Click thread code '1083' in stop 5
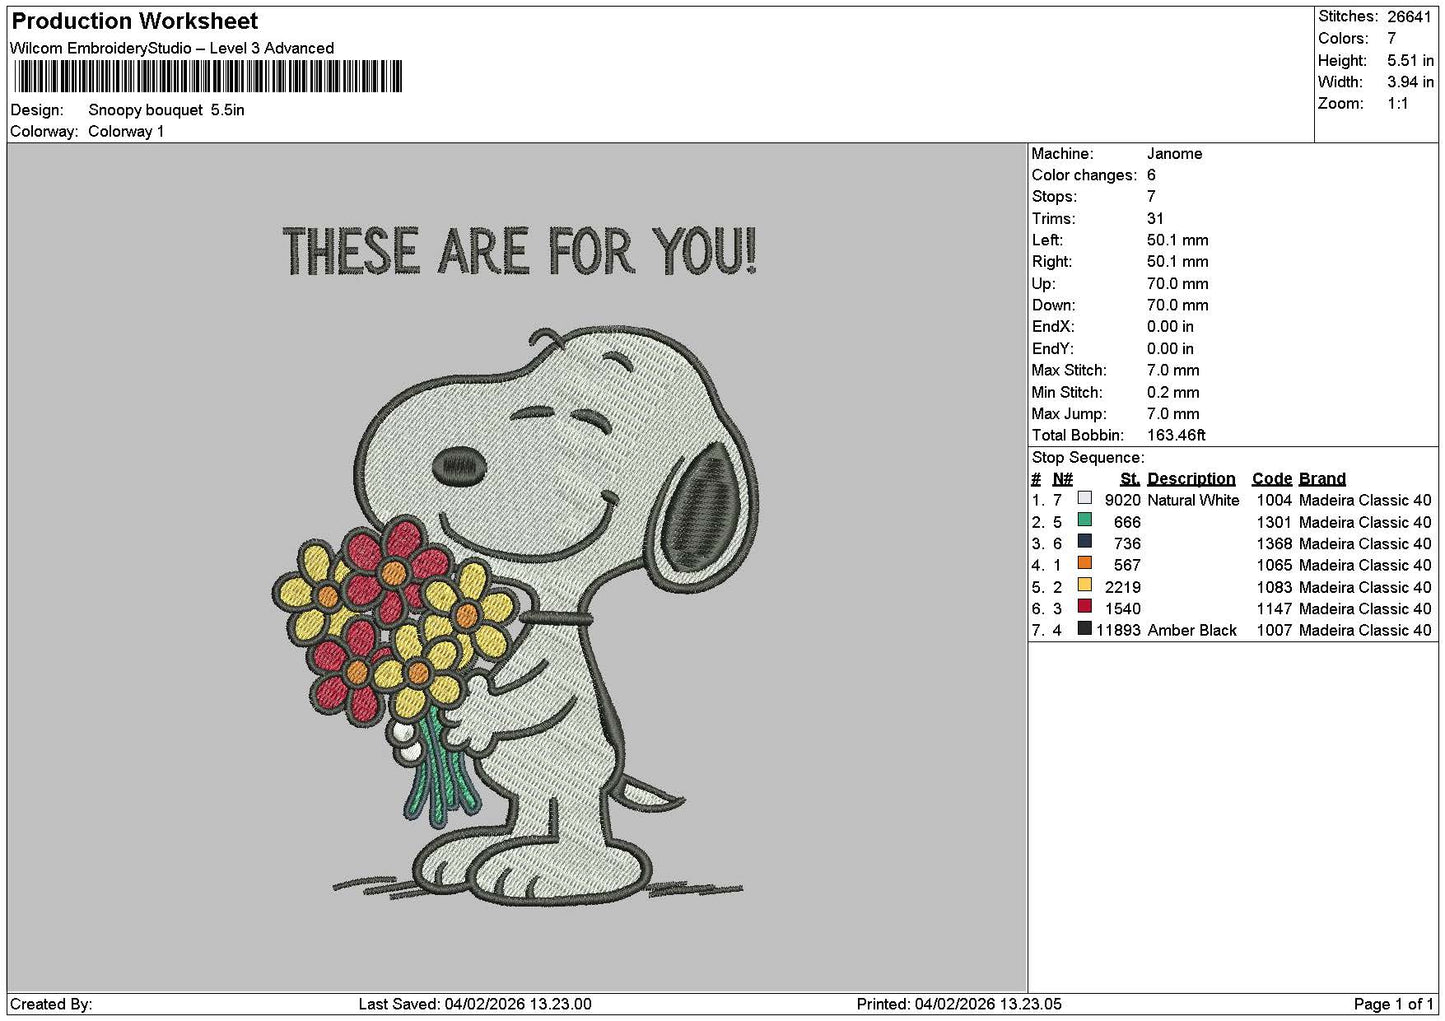The height and width of the screenshot is (1021, 1445). [x=1274, y=587]
